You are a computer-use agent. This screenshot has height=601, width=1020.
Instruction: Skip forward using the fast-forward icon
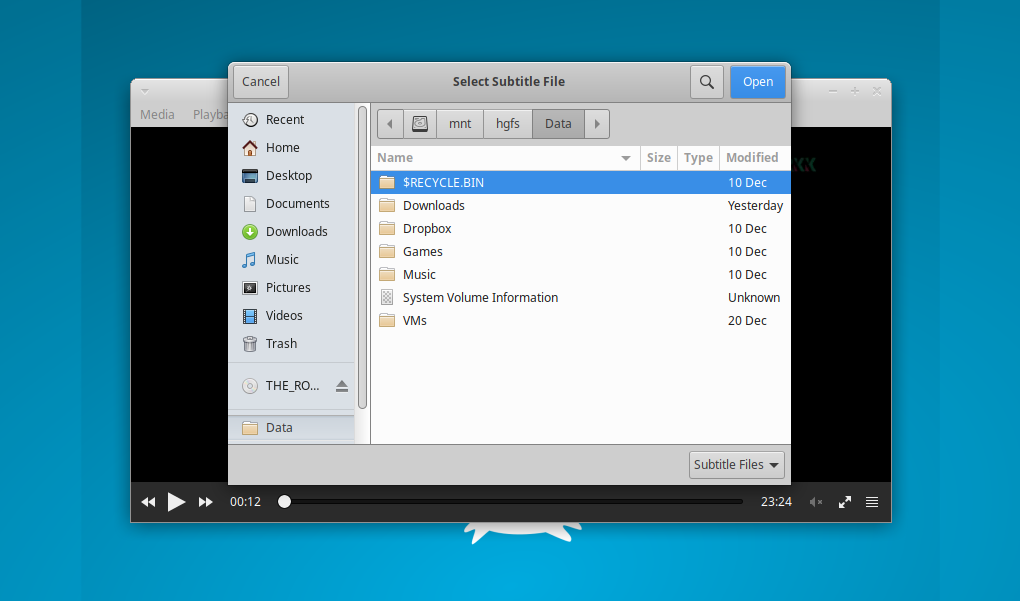coord(205,501)
